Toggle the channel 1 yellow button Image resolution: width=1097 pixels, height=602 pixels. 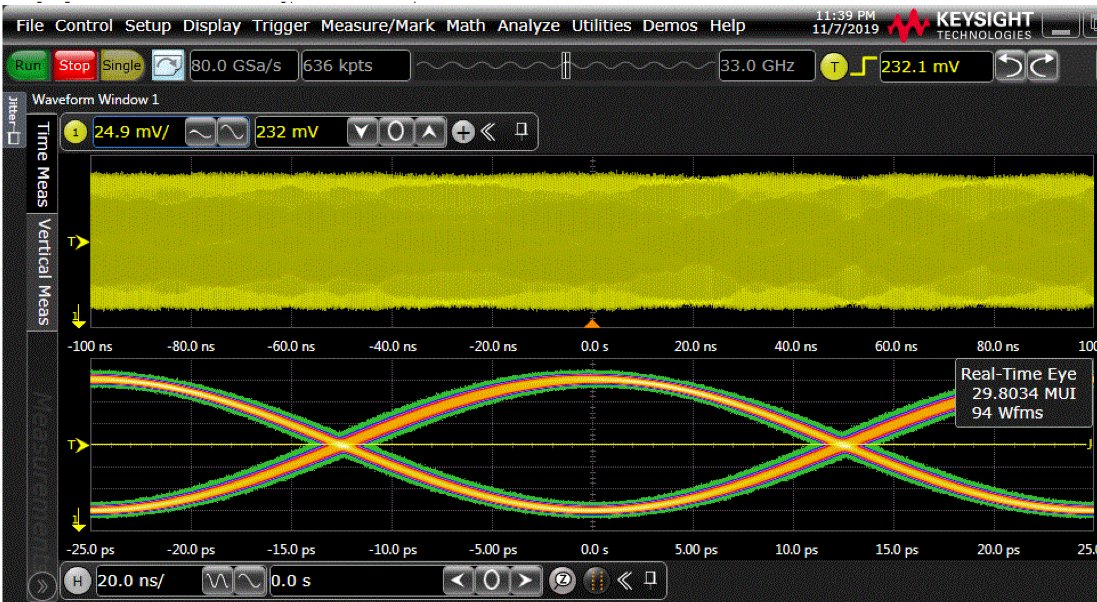[76, 132]
